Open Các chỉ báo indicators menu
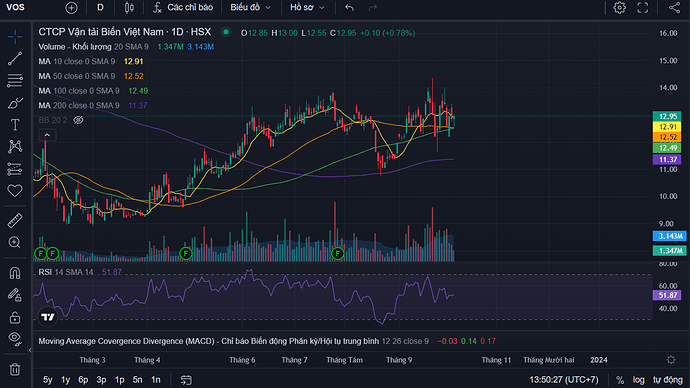Screen dimensions: 690x388 (x=183, y=7)
